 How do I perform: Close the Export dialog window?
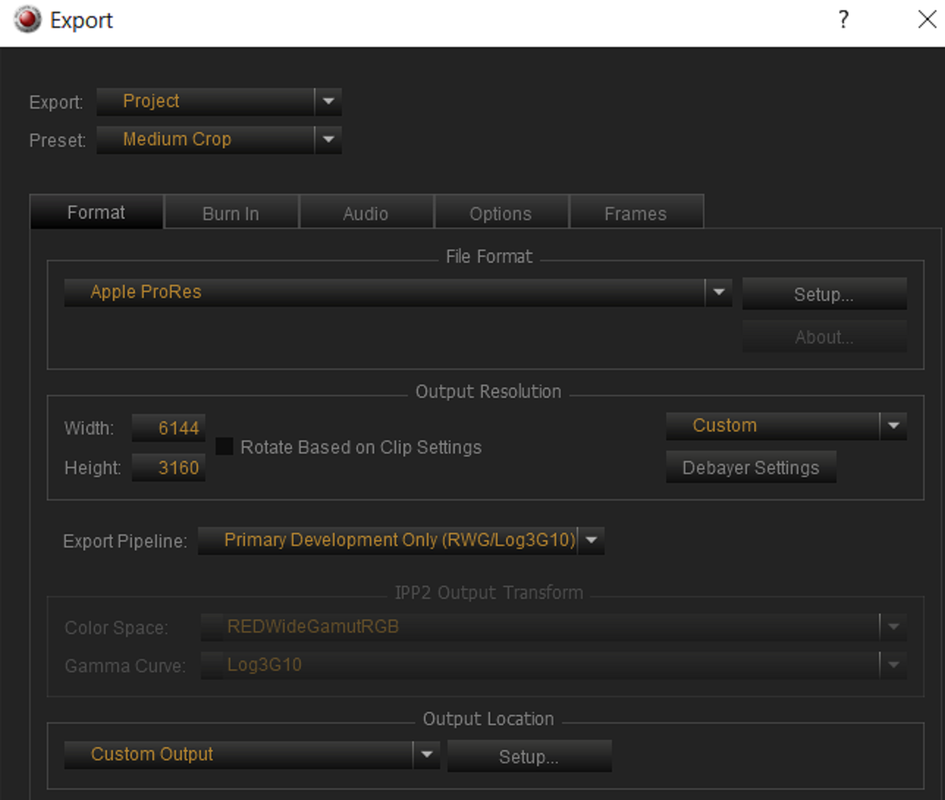click(x=927, y=19)
